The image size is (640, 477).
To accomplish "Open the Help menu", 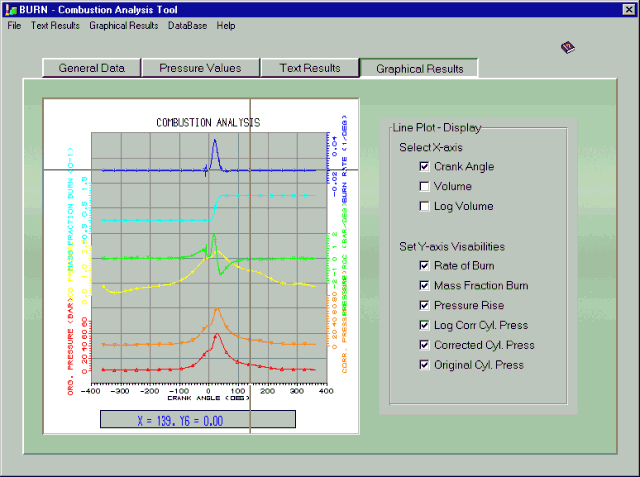I will pyautogui.click(x=226, y=26).
